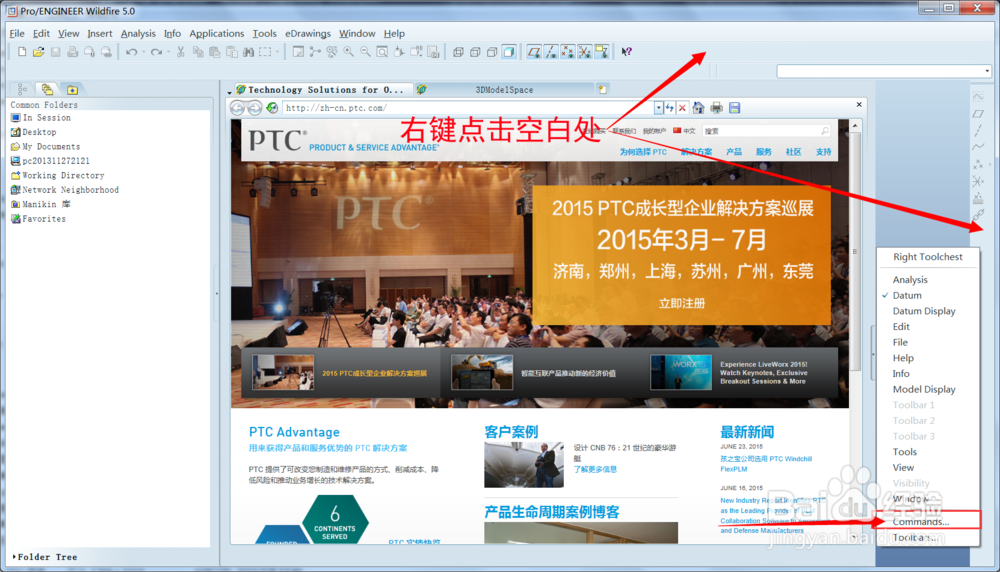Toggle coordinate systems display
Screen dimensions: 1000x572
tap(584, 52)
